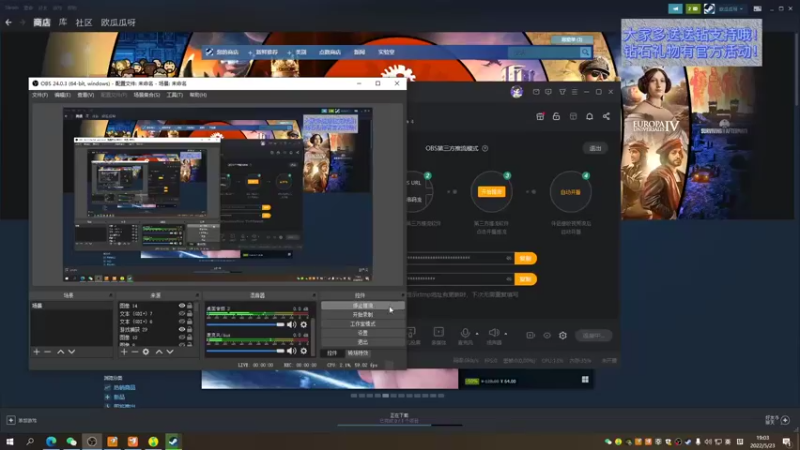Click 开始录制 button in OBS controls
The image size is (800, 450).
[363, 315]
